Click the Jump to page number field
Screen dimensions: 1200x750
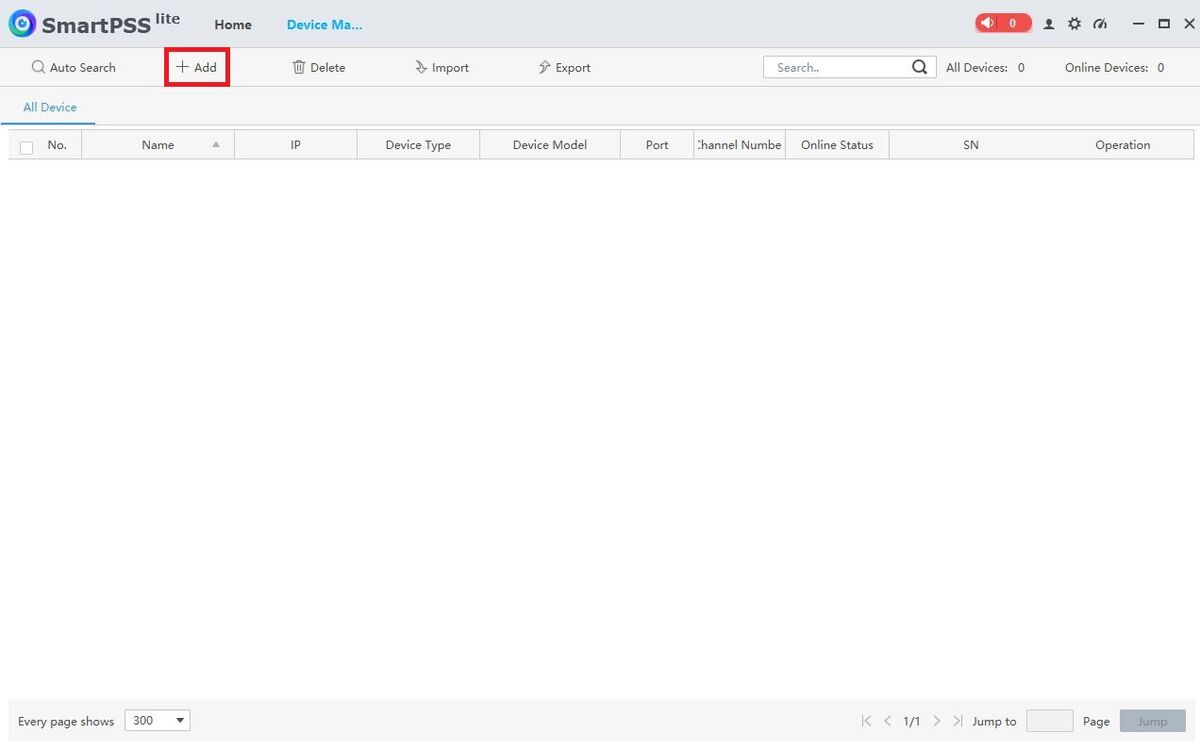(x=1050, y=721)
